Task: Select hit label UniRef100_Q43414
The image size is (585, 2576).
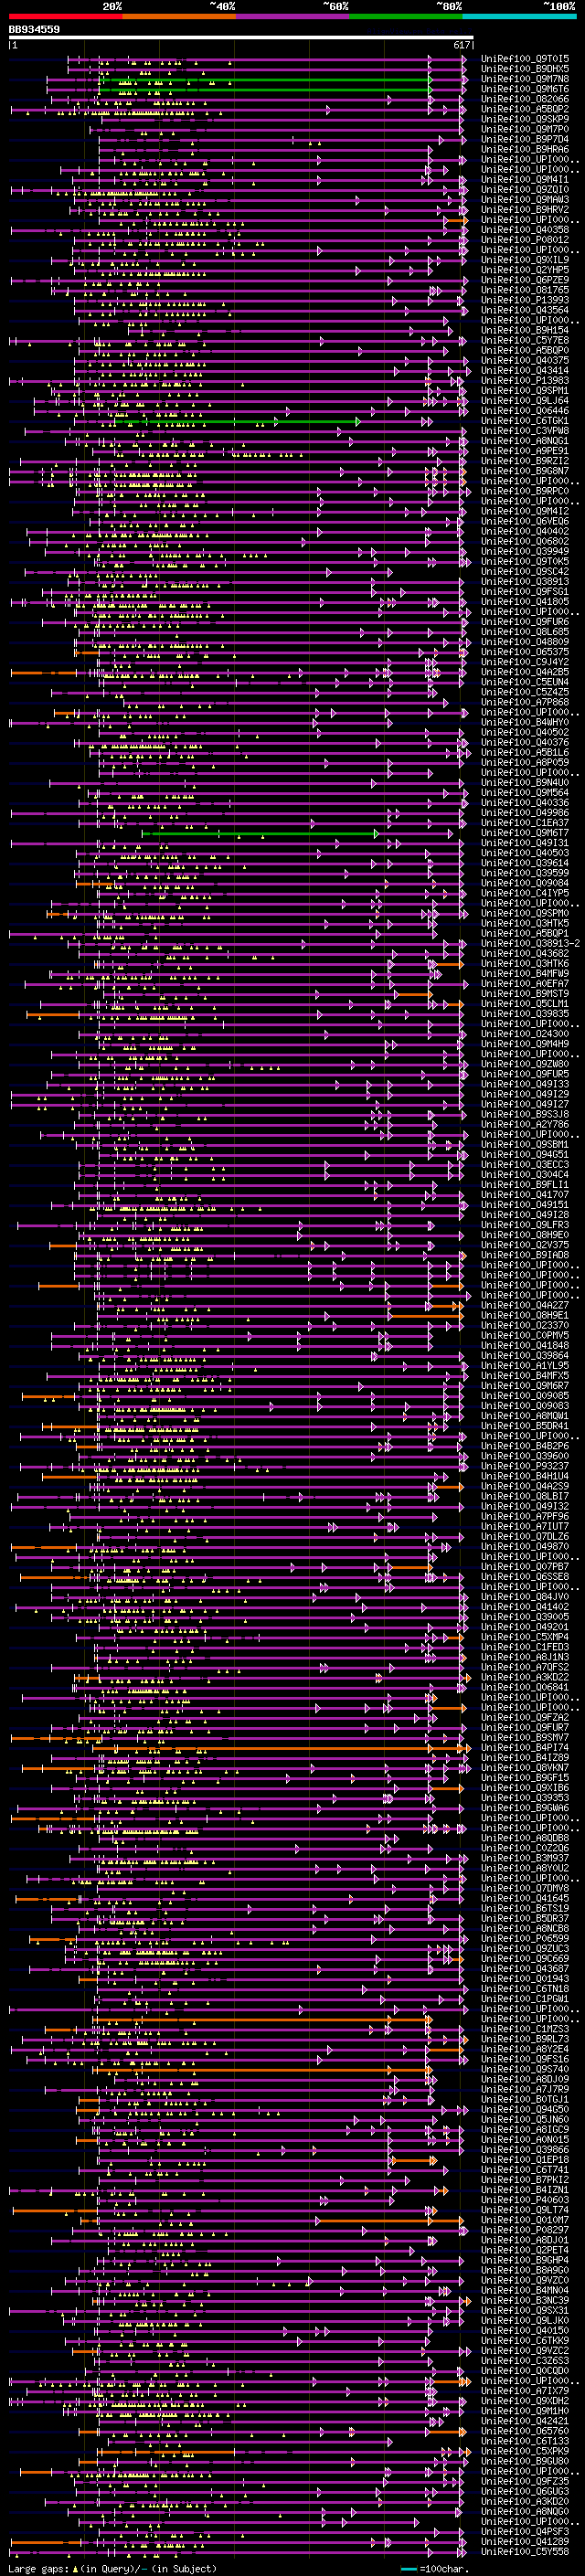Action: click(x=524, y=370)
